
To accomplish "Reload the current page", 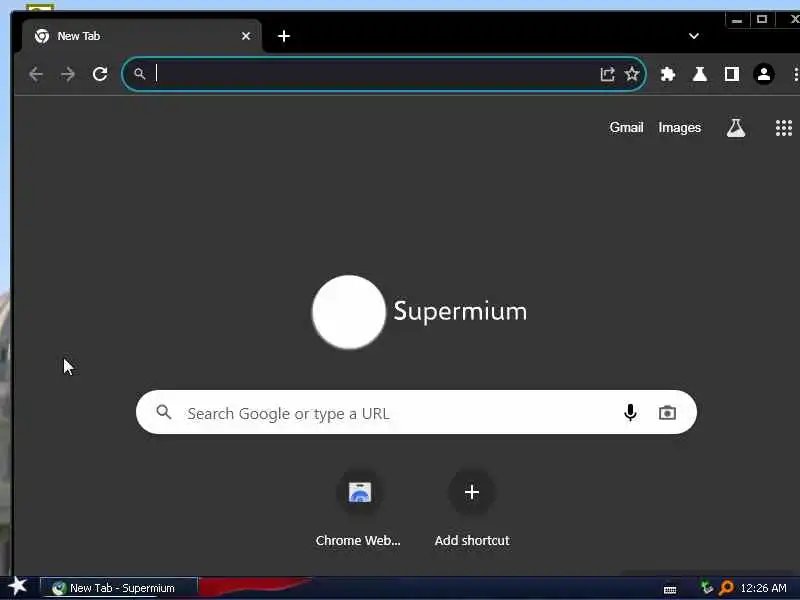I will pos(100,74).
